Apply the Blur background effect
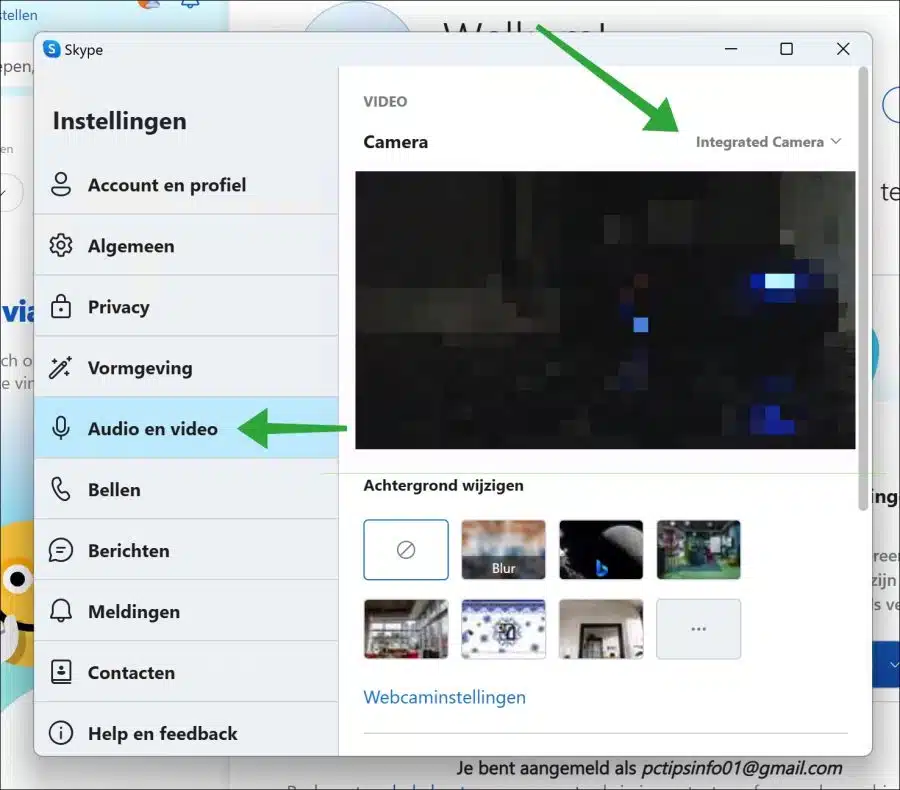This screenshot has width=900, height=790. tap(503, 549)
